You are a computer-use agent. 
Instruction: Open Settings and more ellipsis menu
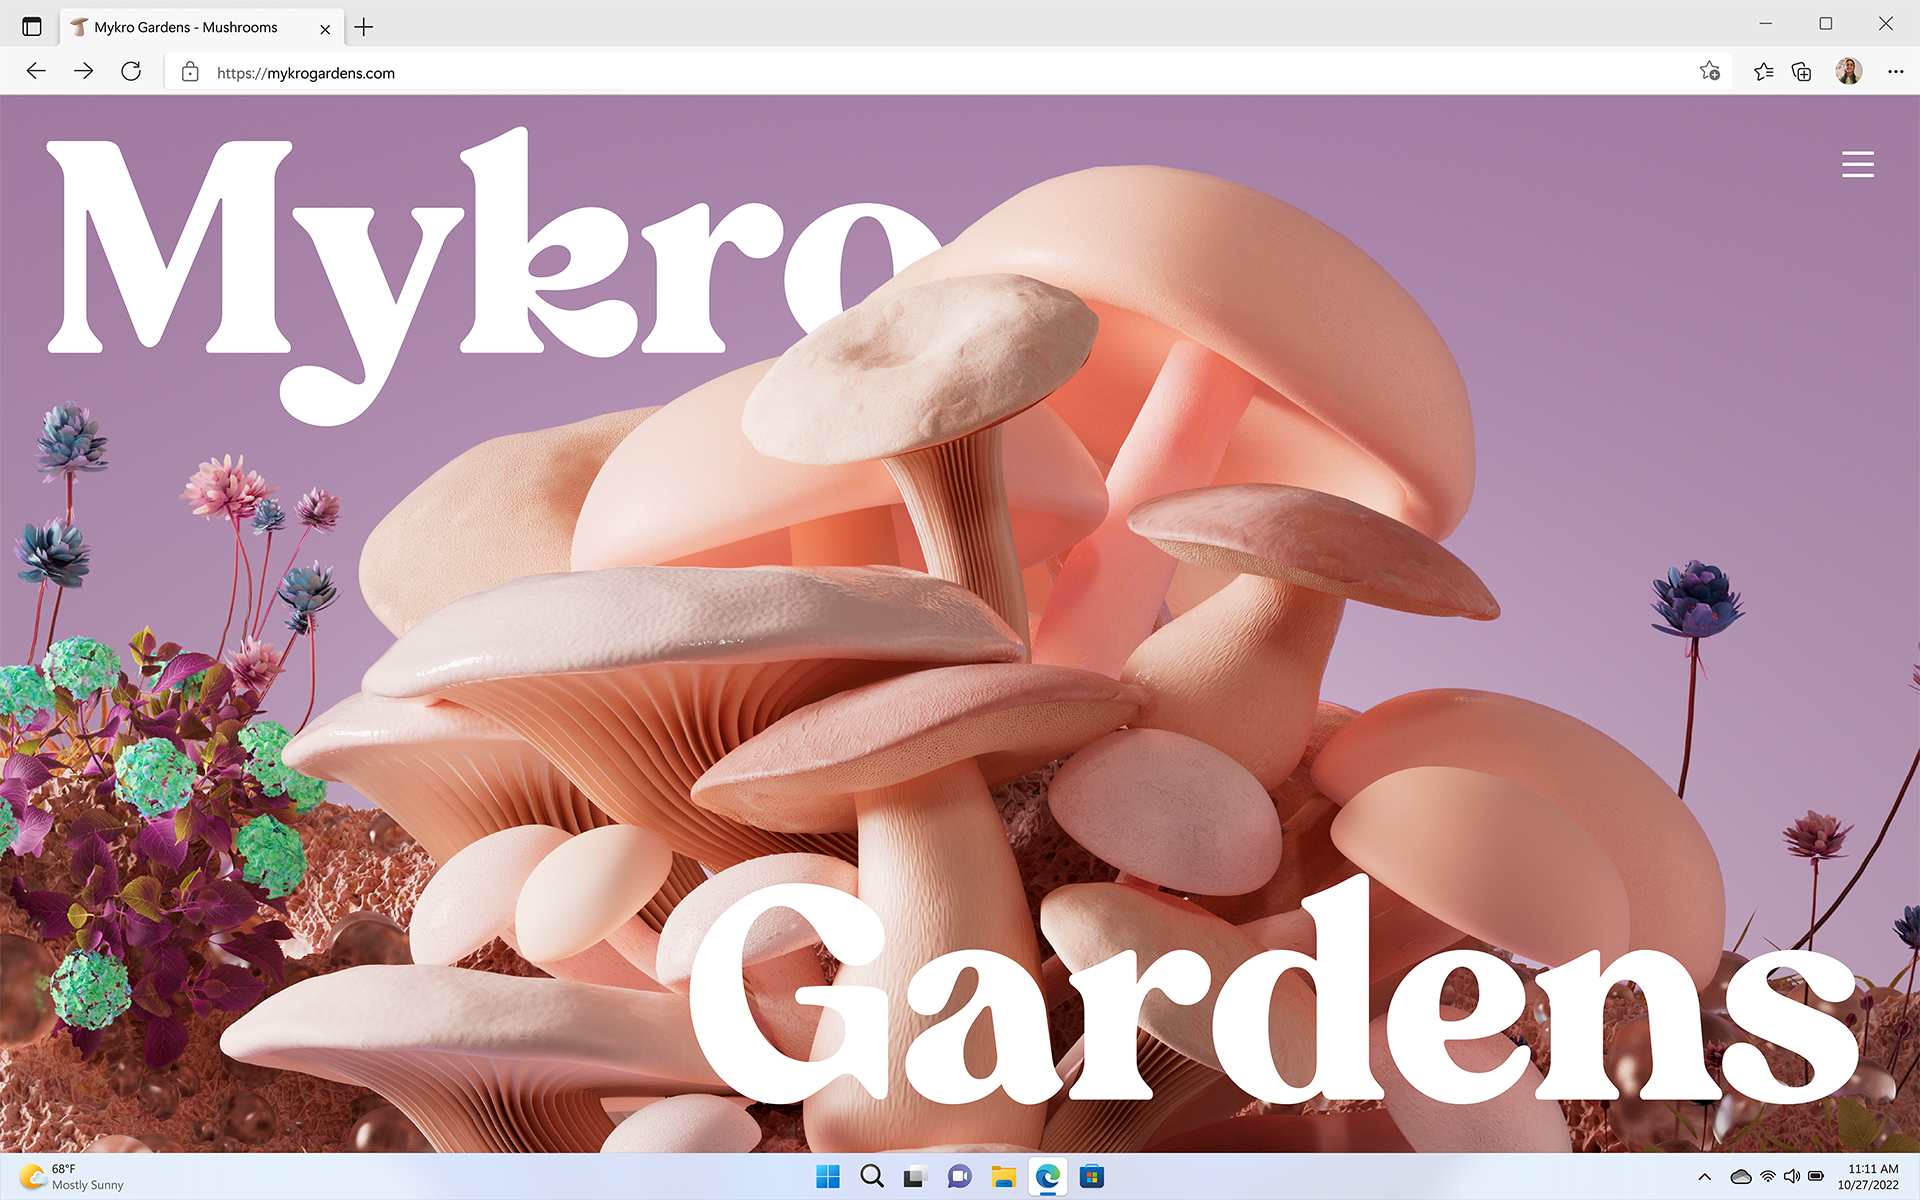coord(1895,71)
